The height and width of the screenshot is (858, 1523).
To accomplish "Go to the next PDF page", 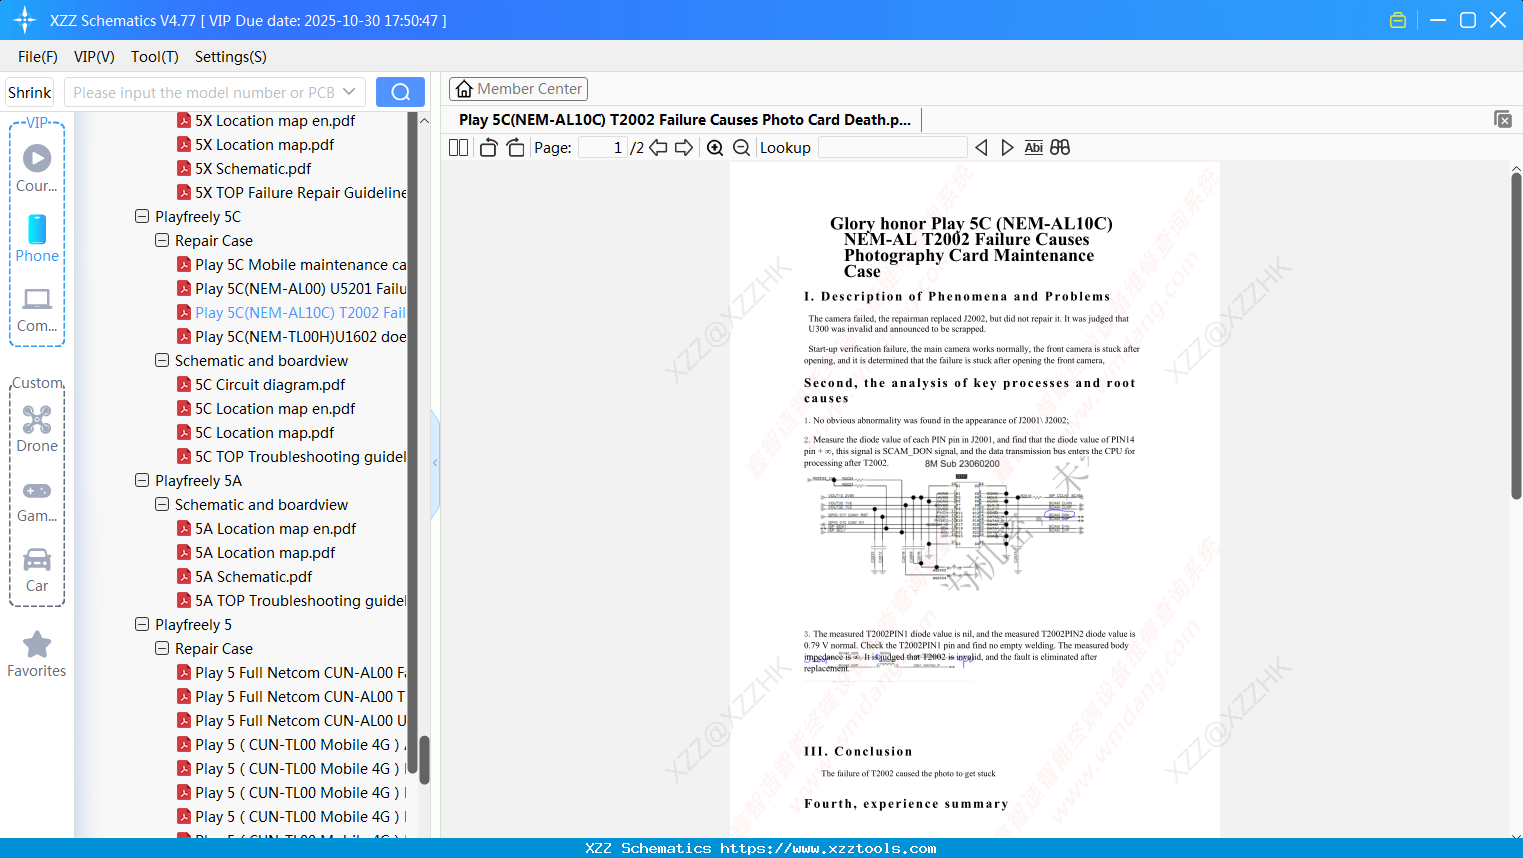I will (x=684, y=148).
